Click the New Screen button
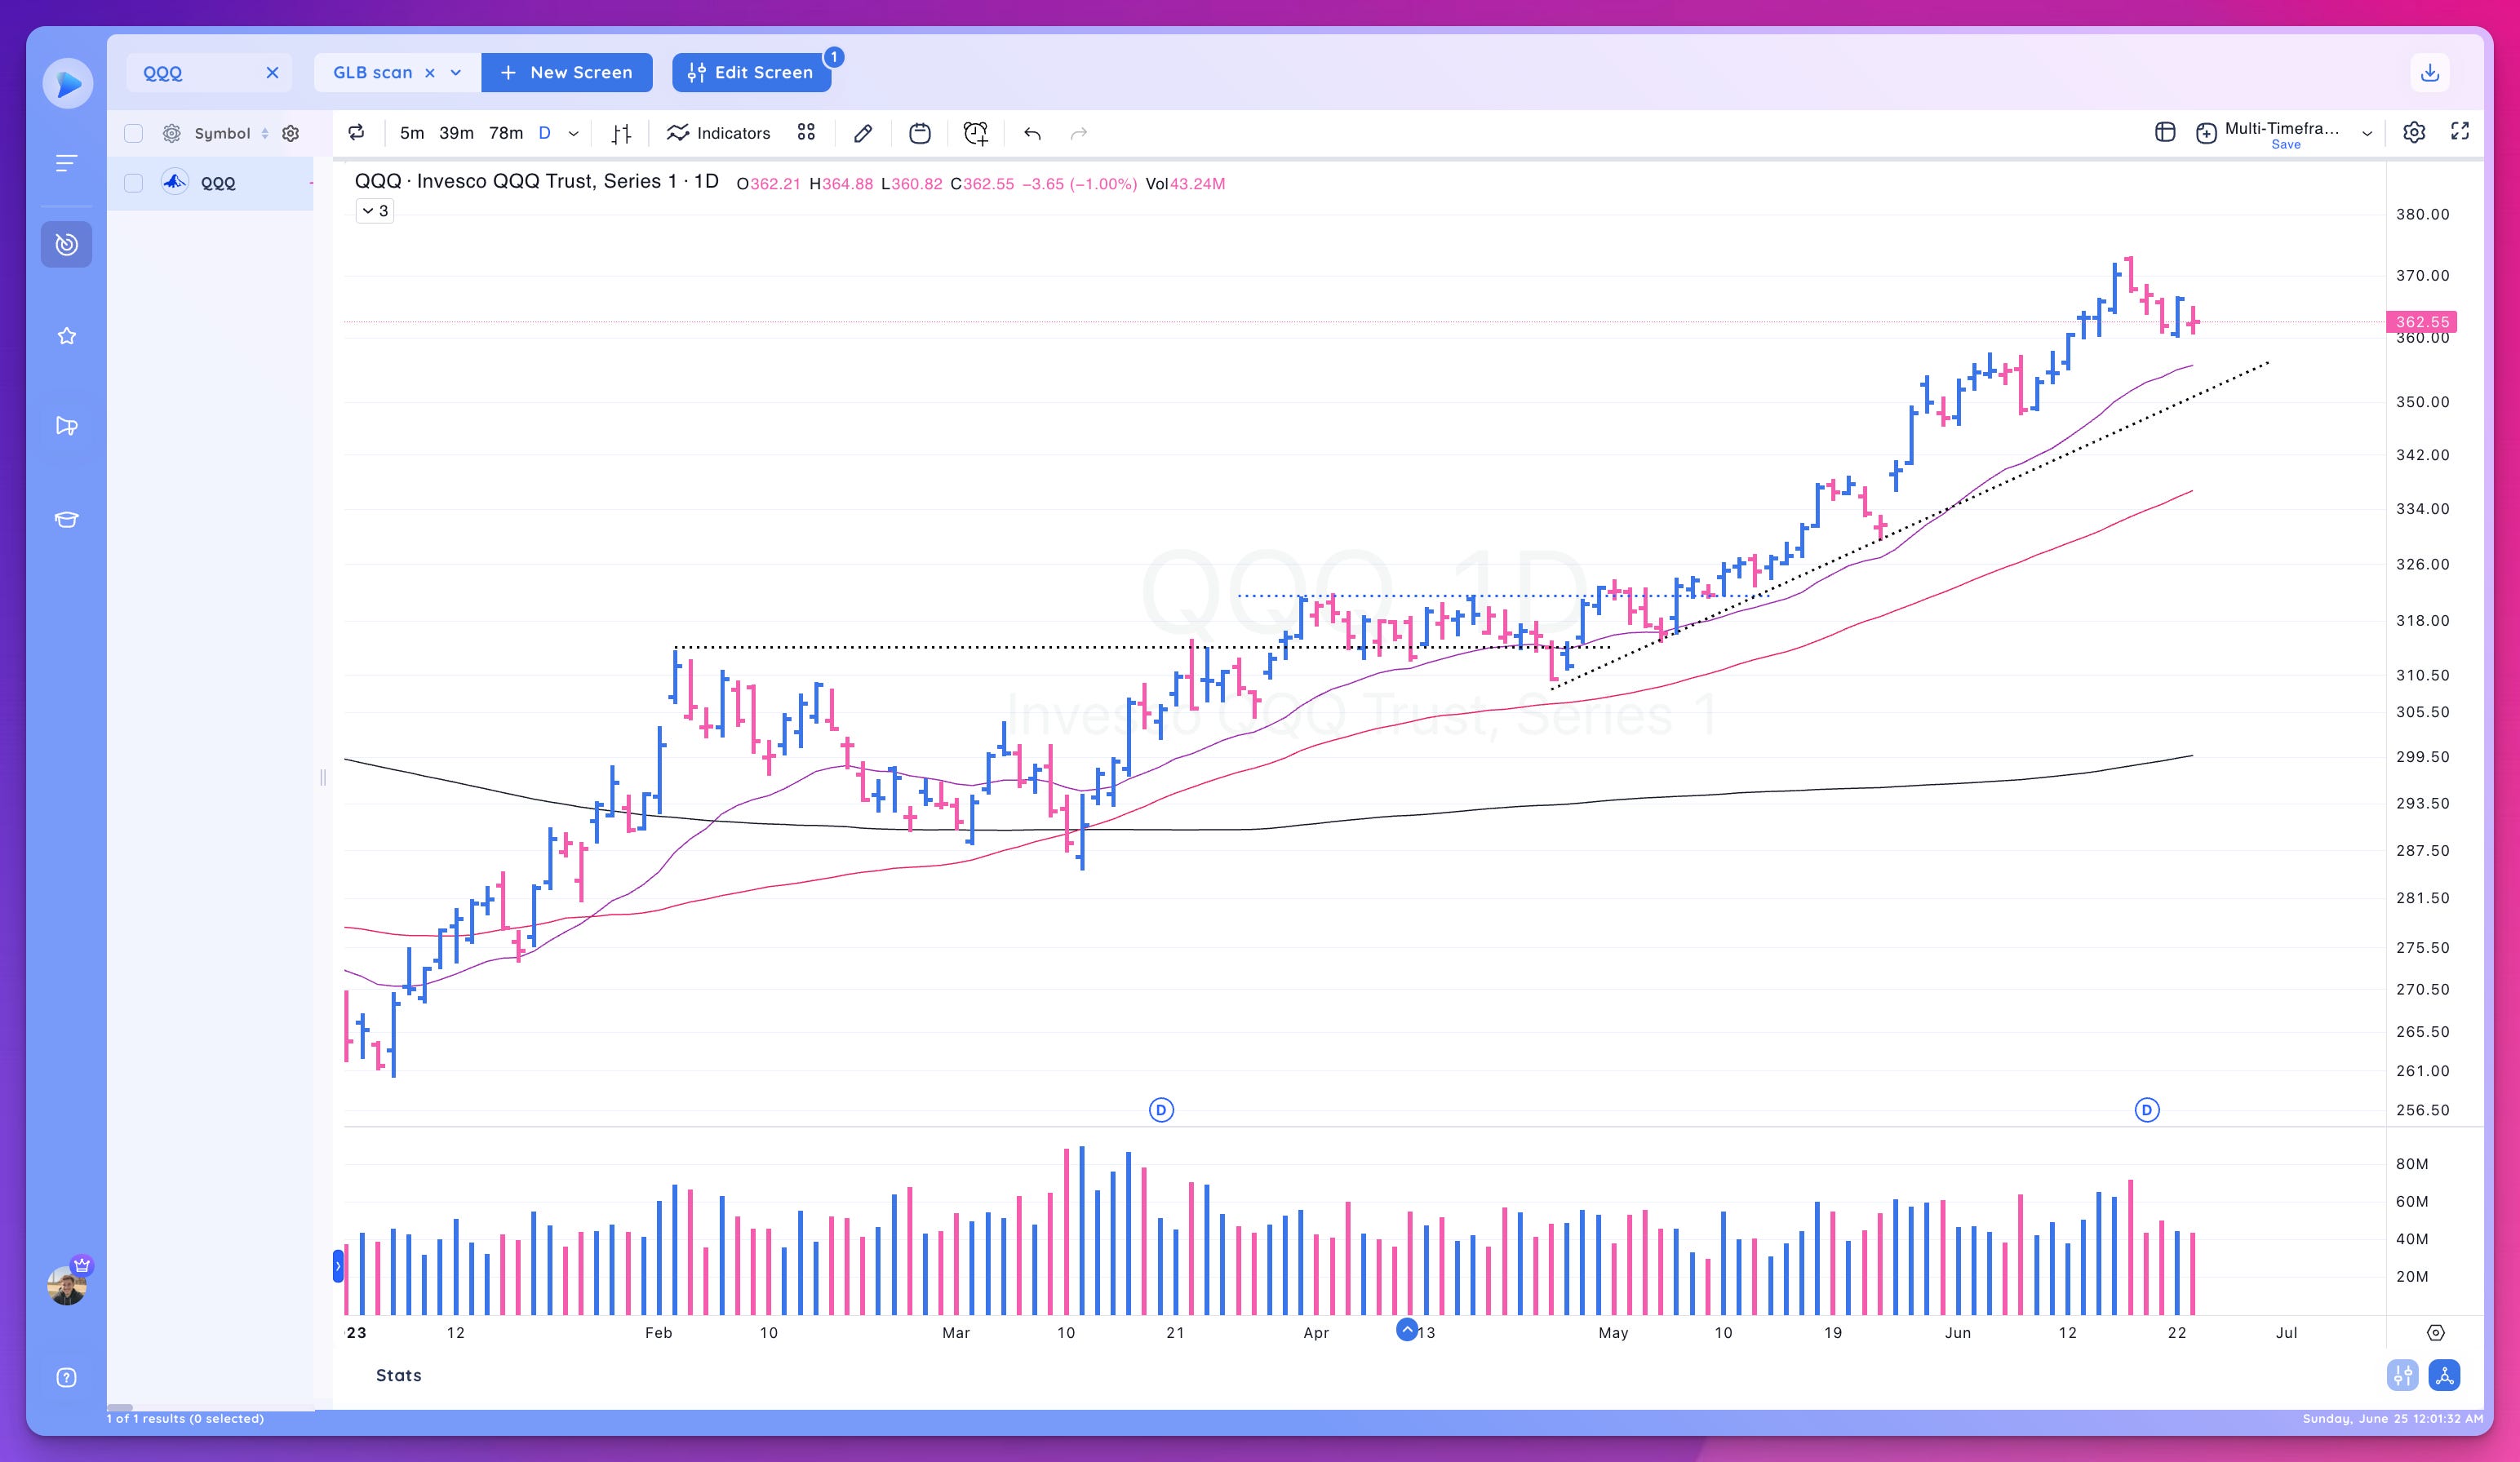This screenshot has width=2520, height=1462. pos(567,73)
